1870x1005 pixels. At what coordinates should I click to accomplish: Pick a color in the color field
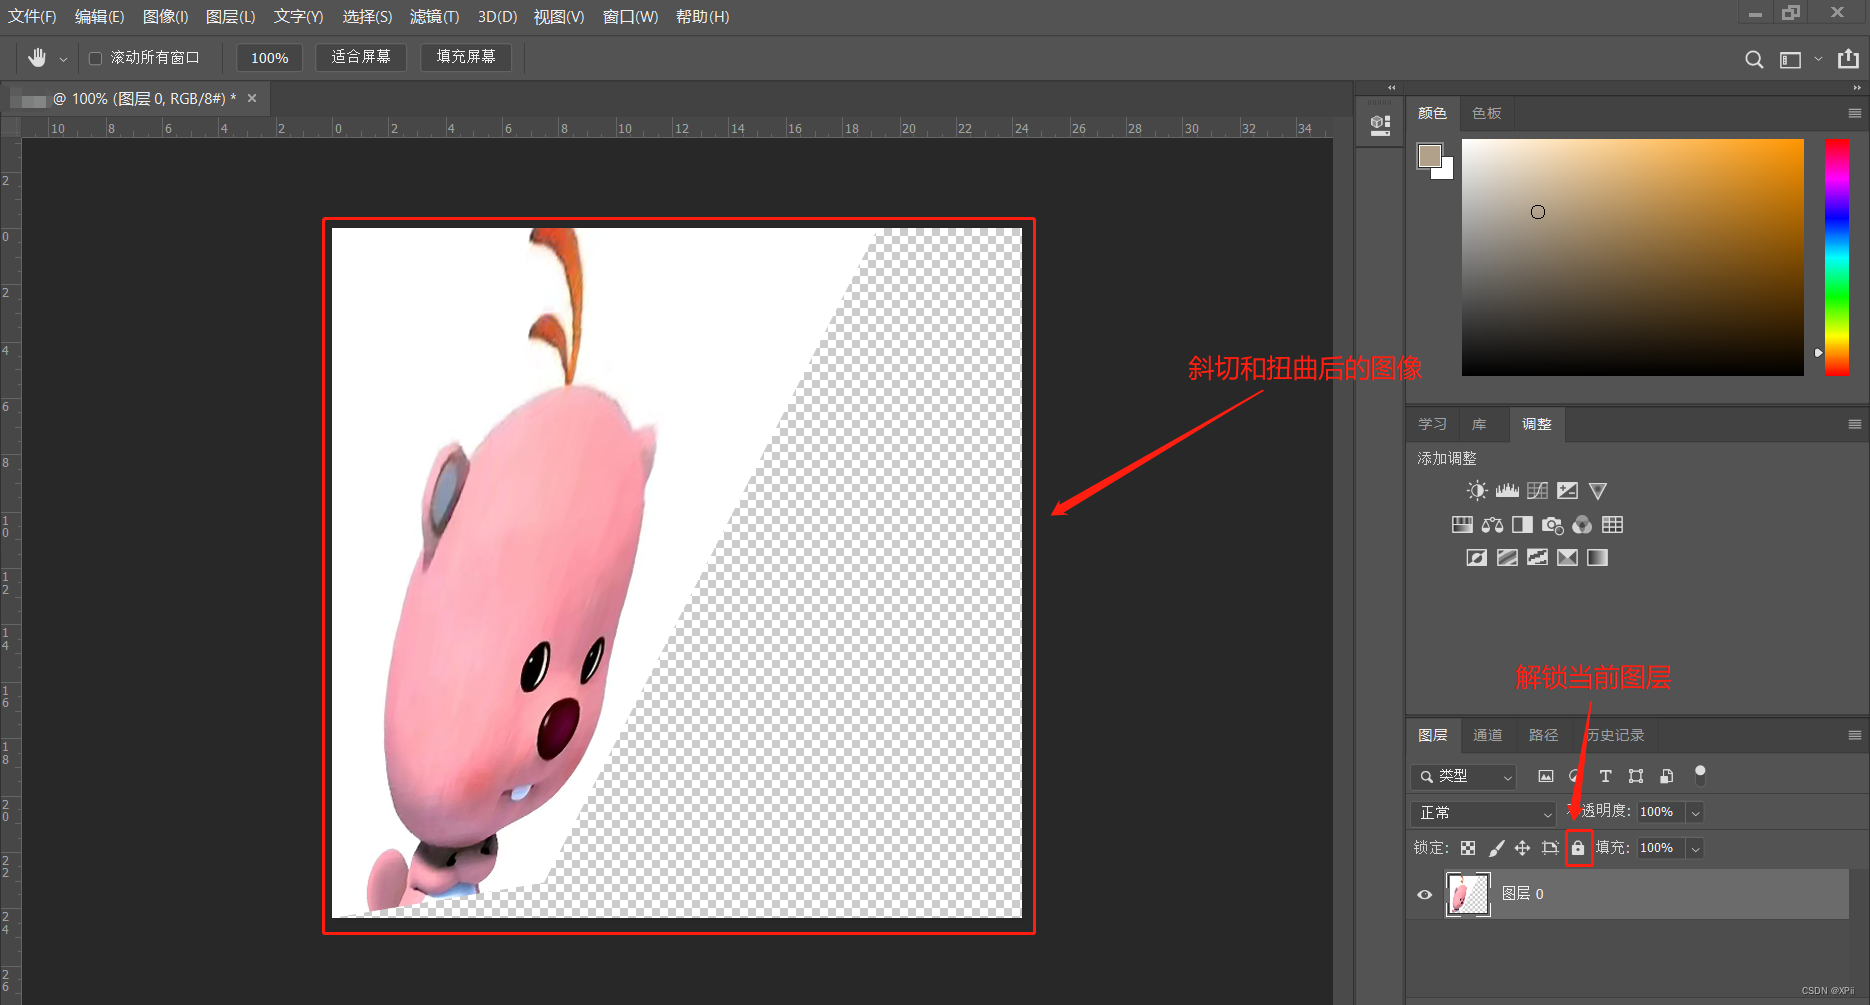1632,257
